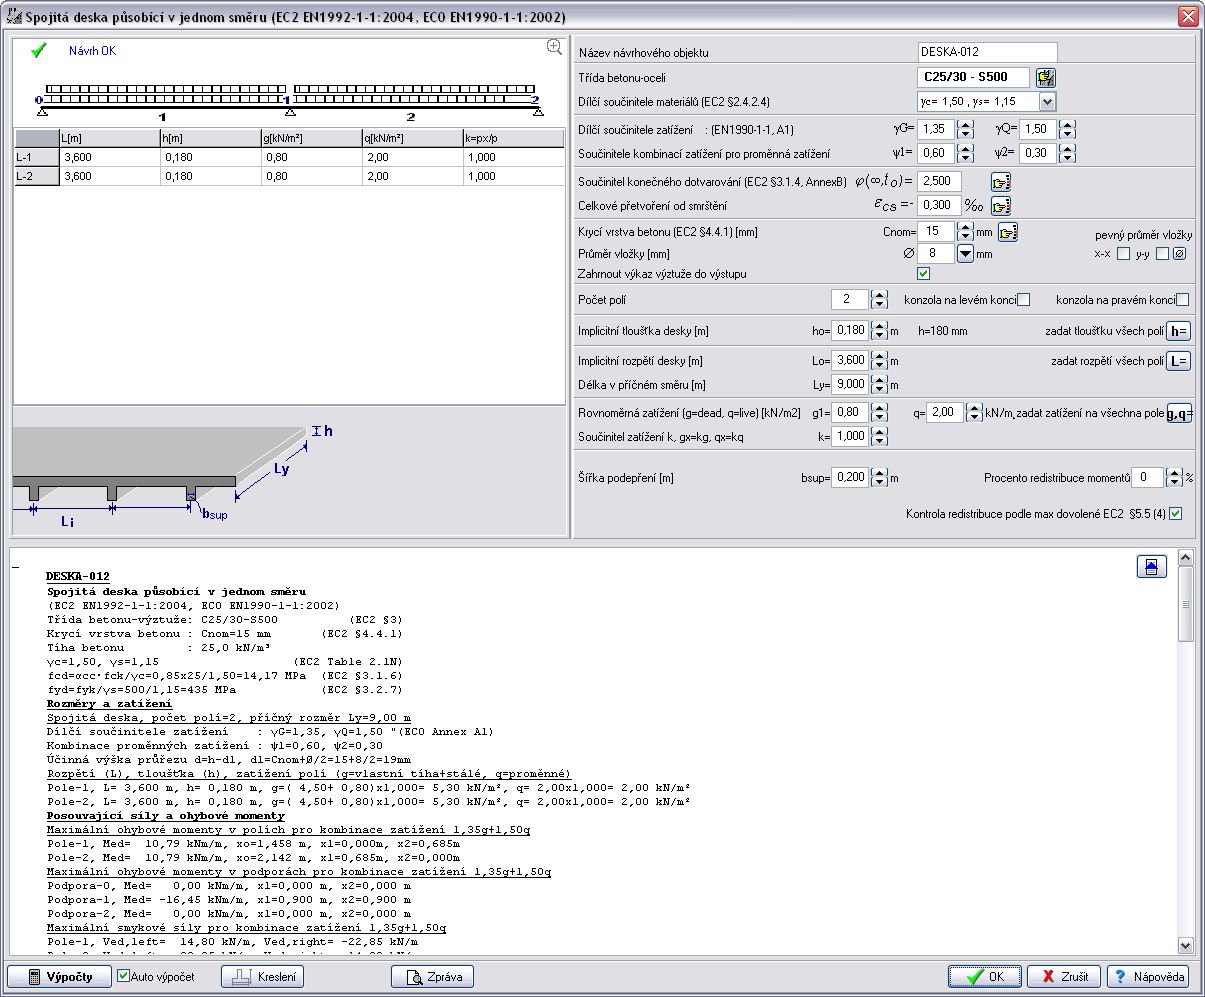Image resolution: width=1205 pixels, height=997 pixels.
Task: Adjust Cnom cover stepper
Action: click(965, 232)
